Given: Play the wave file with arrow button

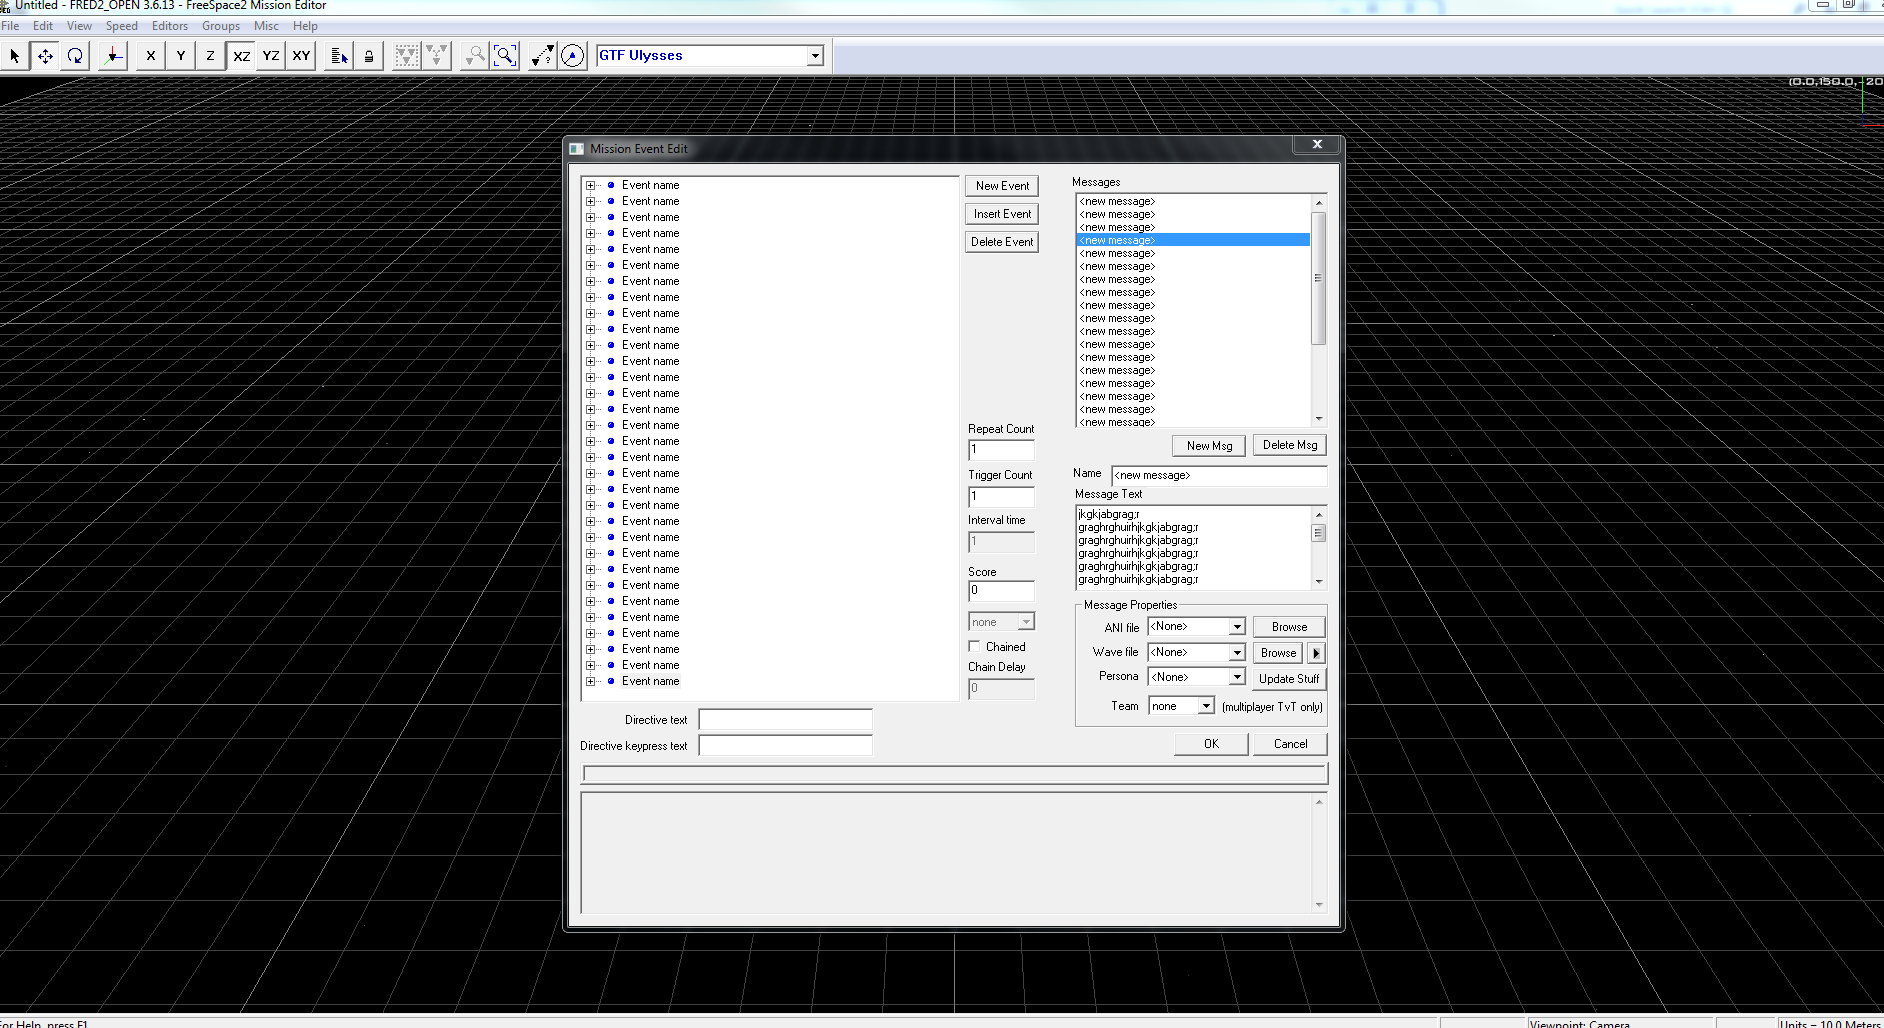Looking at the screenshot, I should pyautogui.click(x=1316, y=653).
